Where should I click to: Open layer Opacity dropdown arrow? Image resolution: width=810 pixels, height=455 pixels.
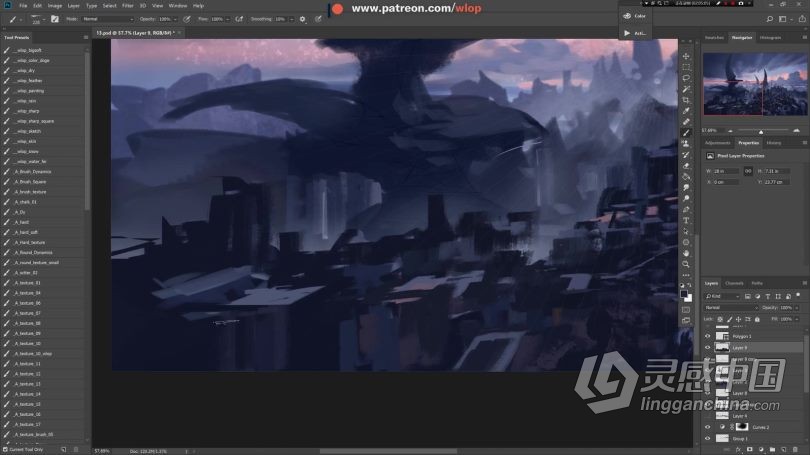pos(798,308)
